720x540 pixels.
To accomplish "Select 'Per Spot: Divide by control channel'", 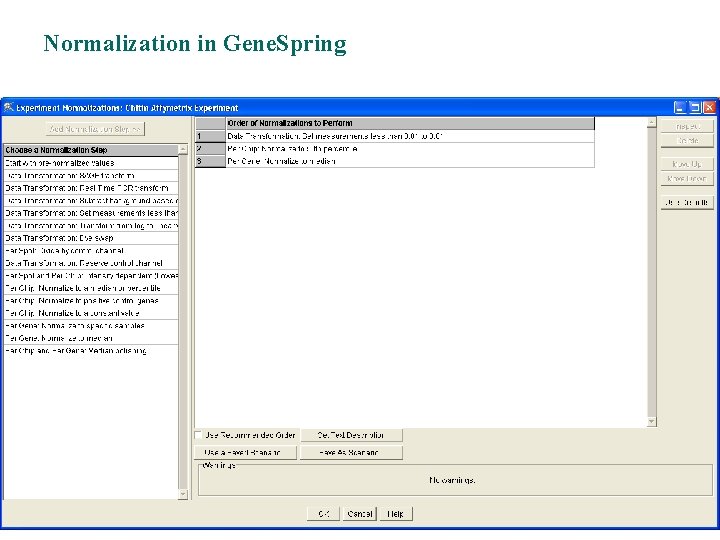I will [91, 251].
